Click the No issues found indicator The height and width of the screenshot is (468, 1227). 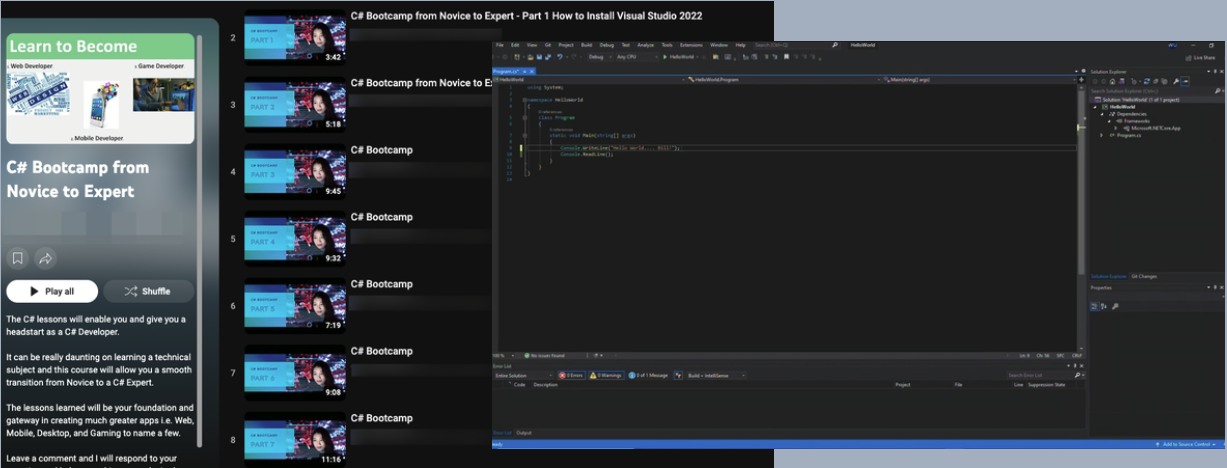tap(544, 355)
